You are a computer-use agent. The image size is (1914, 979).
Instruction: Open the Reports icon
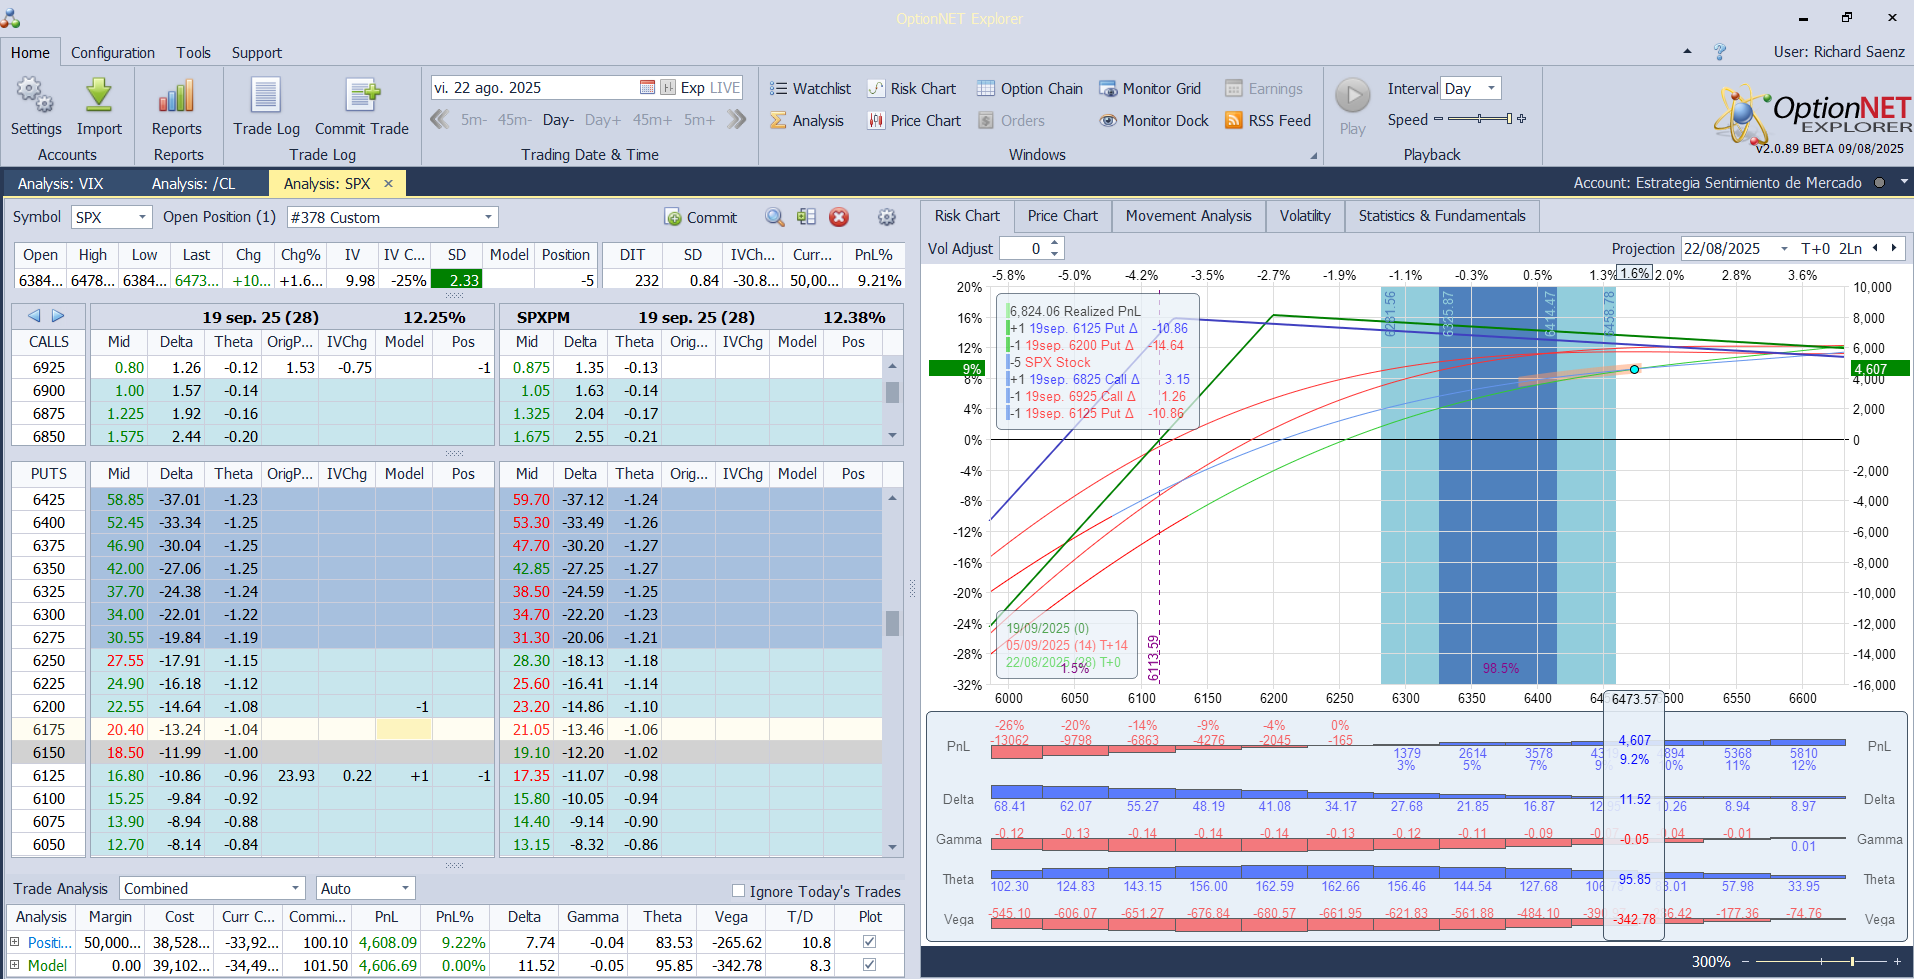(x=177, y=107)
